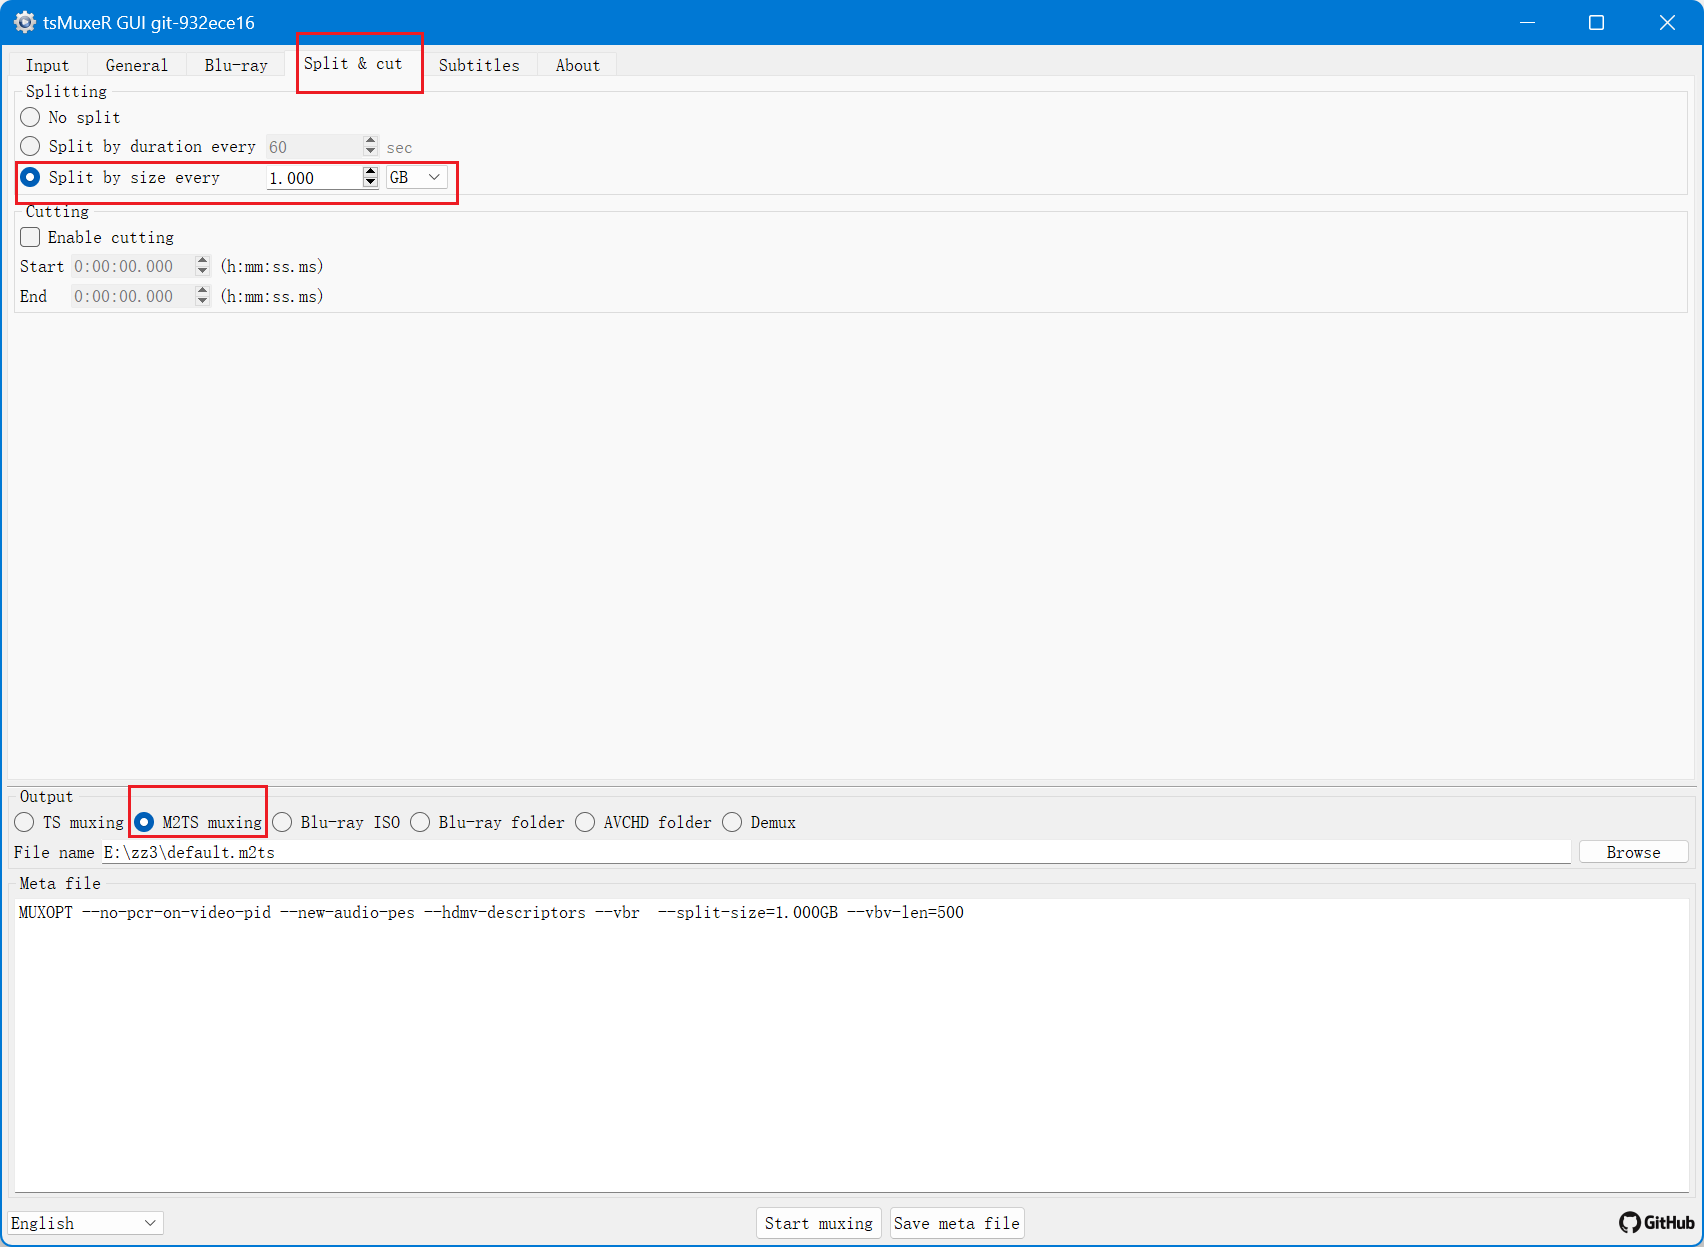Open the Subtitles tab
Image resolution: width=1704 pixels, height=1247 pixels.
coord(479,65)
